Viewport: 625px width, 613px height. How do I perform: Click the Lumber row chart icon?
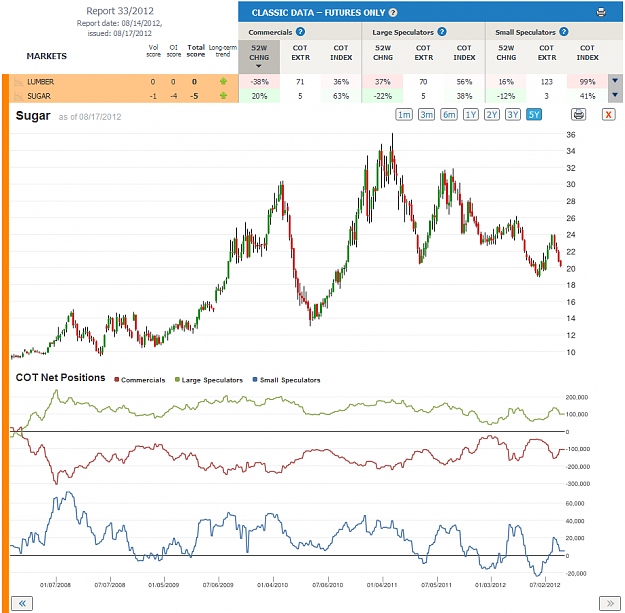[18, 82]
